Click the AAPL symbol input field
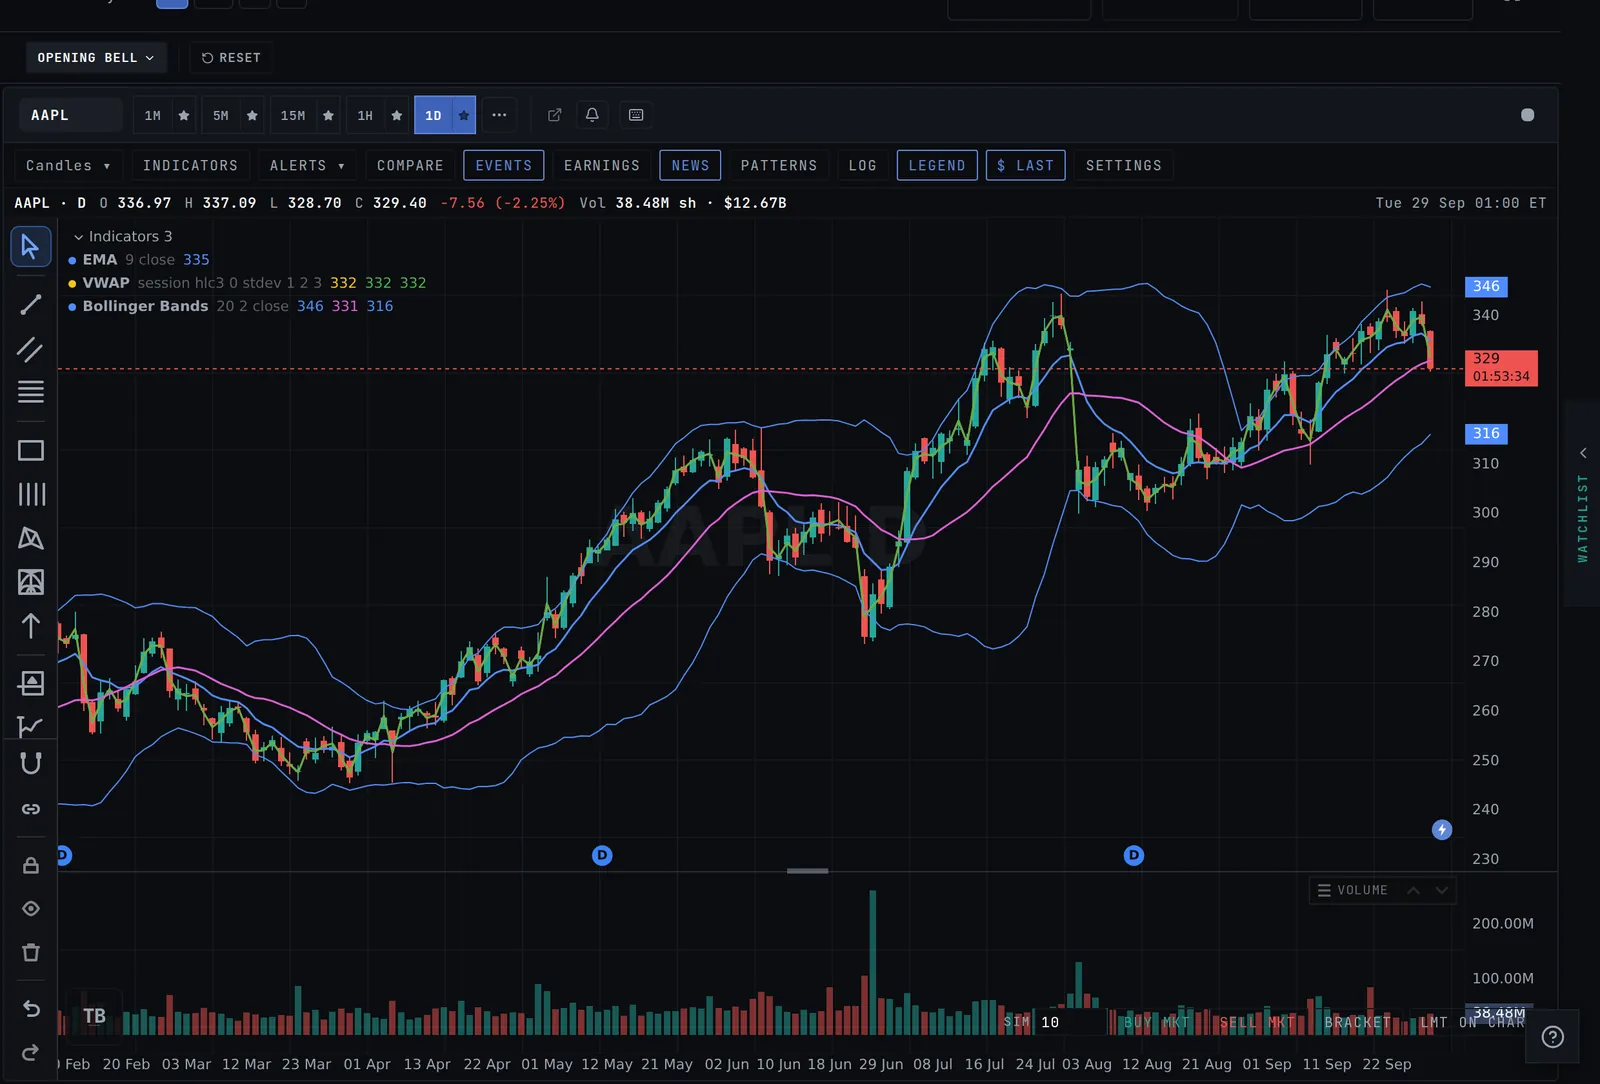This screenshot has width=1600, height=1084. point(70,115)
